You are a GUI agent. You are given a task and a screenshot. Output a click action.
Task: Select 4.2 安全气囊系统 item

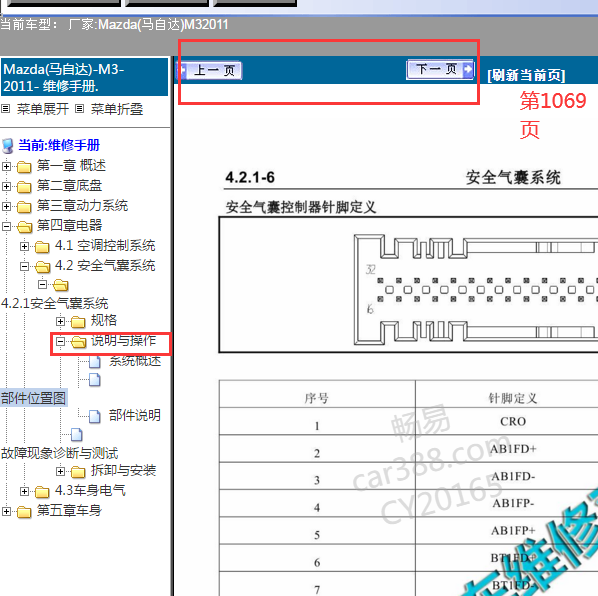[105, 265]
